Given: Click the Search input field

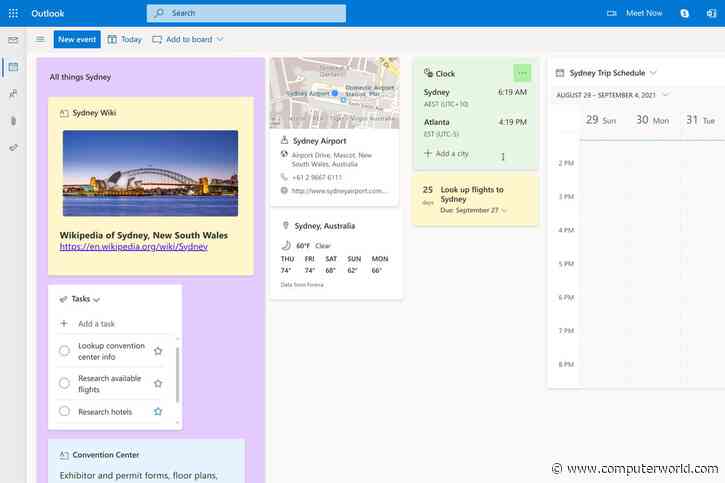Looking at the screenshot, I should 246,13.
